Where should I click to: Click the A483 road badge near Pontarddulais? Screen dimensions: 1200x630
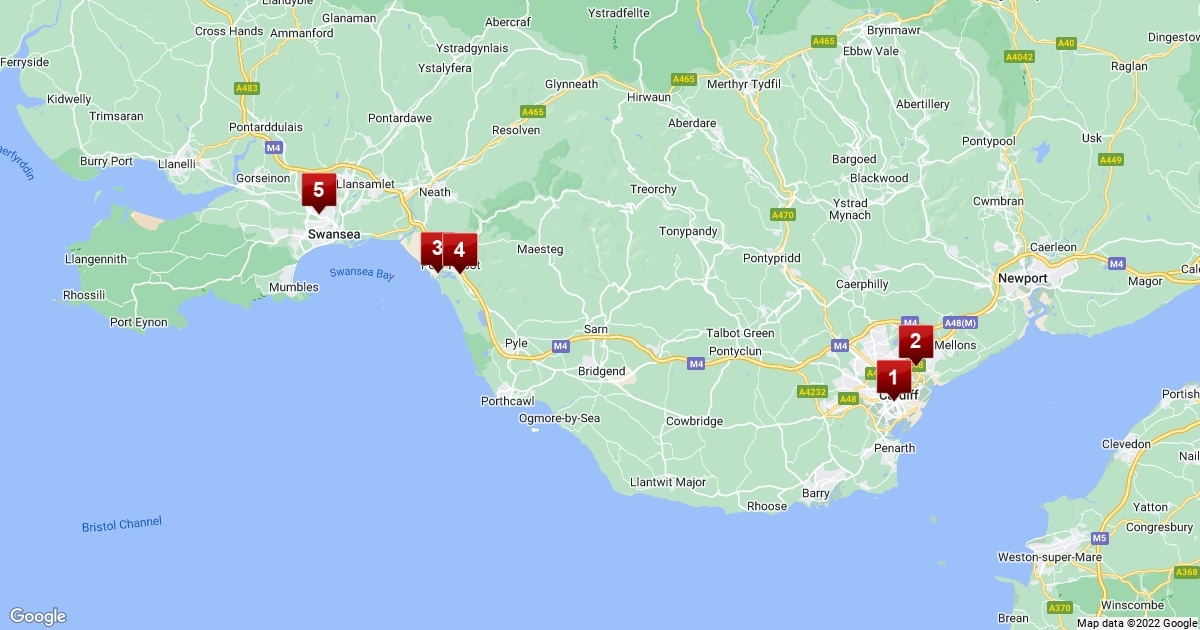(x=247, y=88)
